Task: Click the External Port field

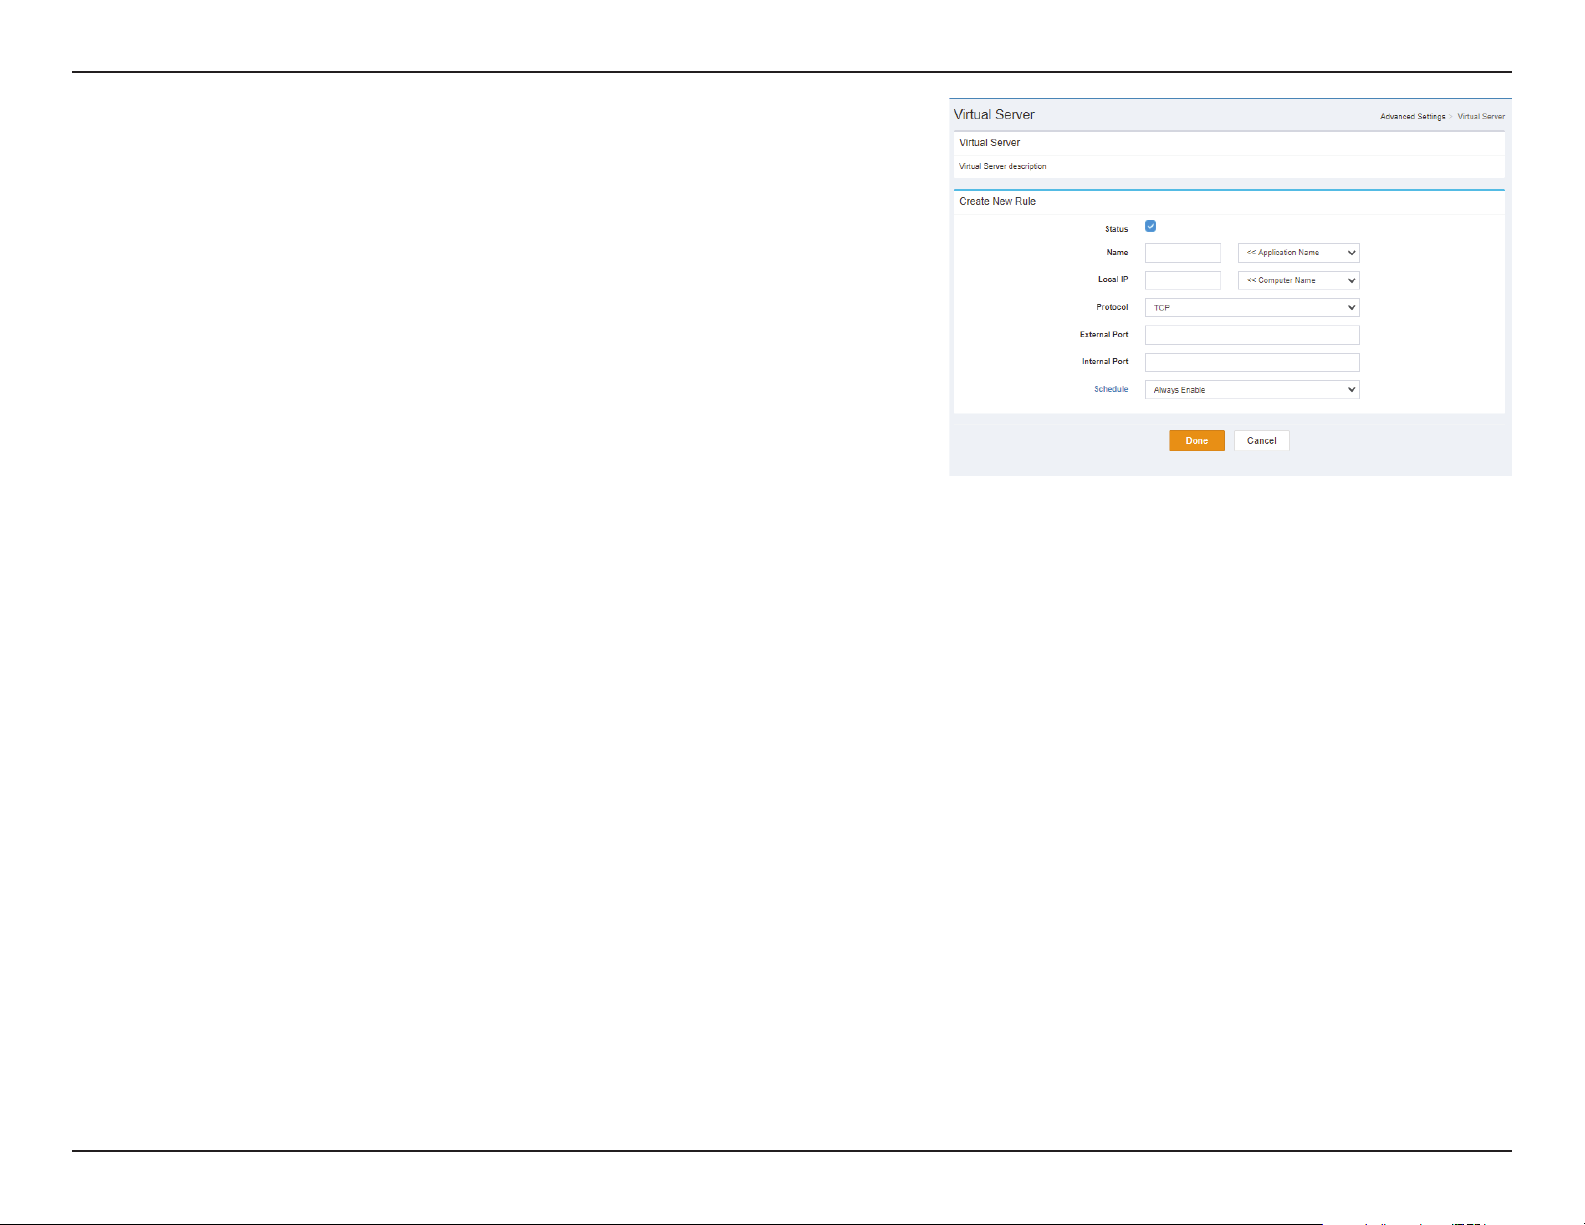Action: (1252, 335)
